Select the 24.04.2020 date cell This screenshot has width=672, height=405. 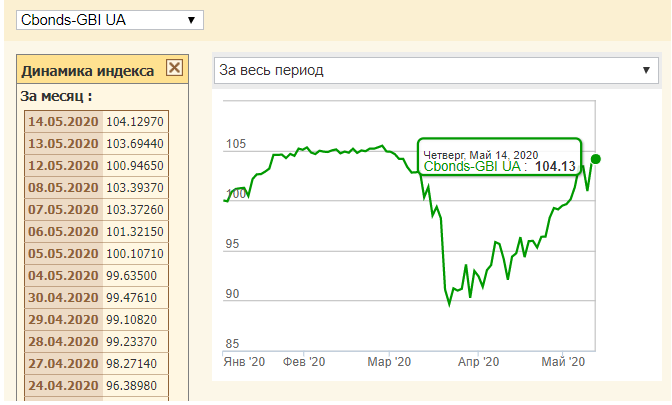point(63,386)
